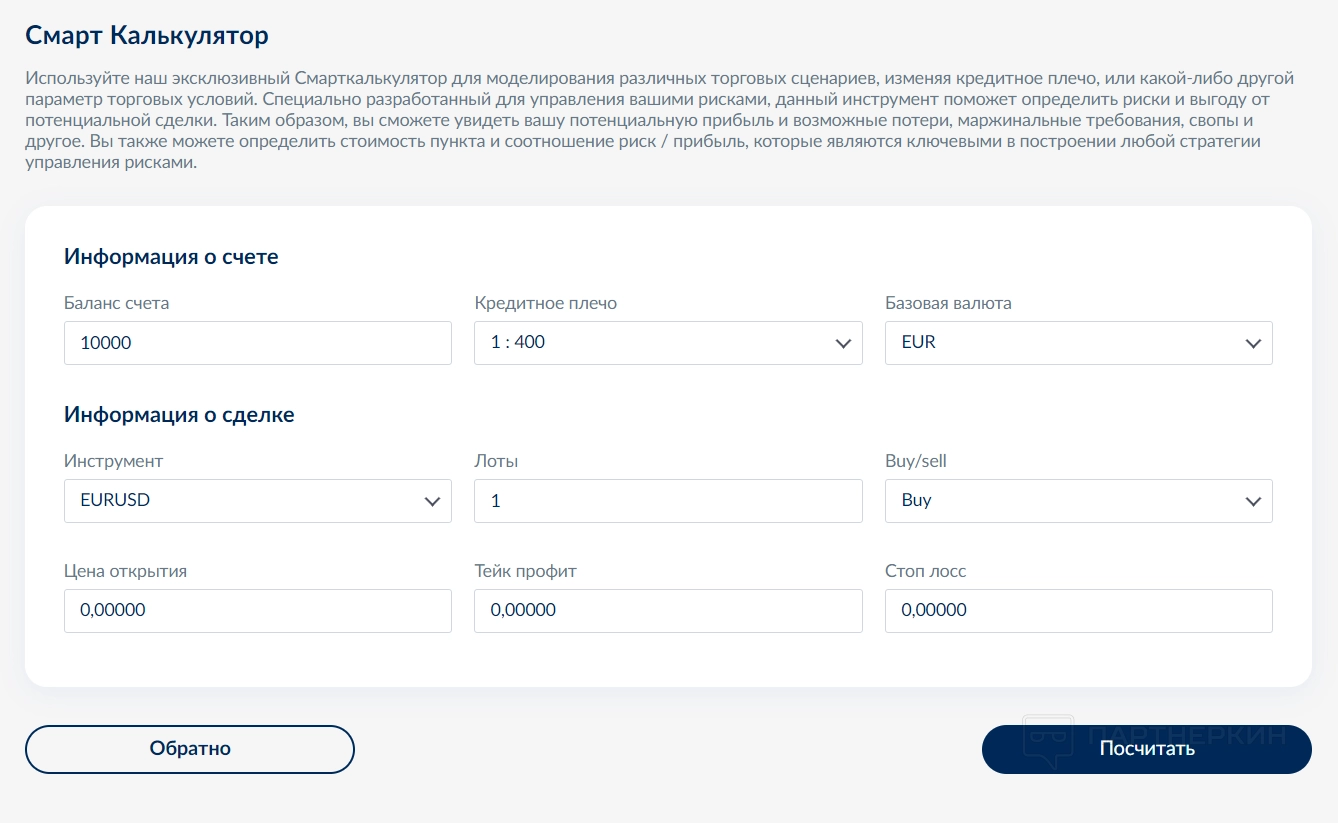Click the Смарт Калькулятор page heading

tap(147, 37)
